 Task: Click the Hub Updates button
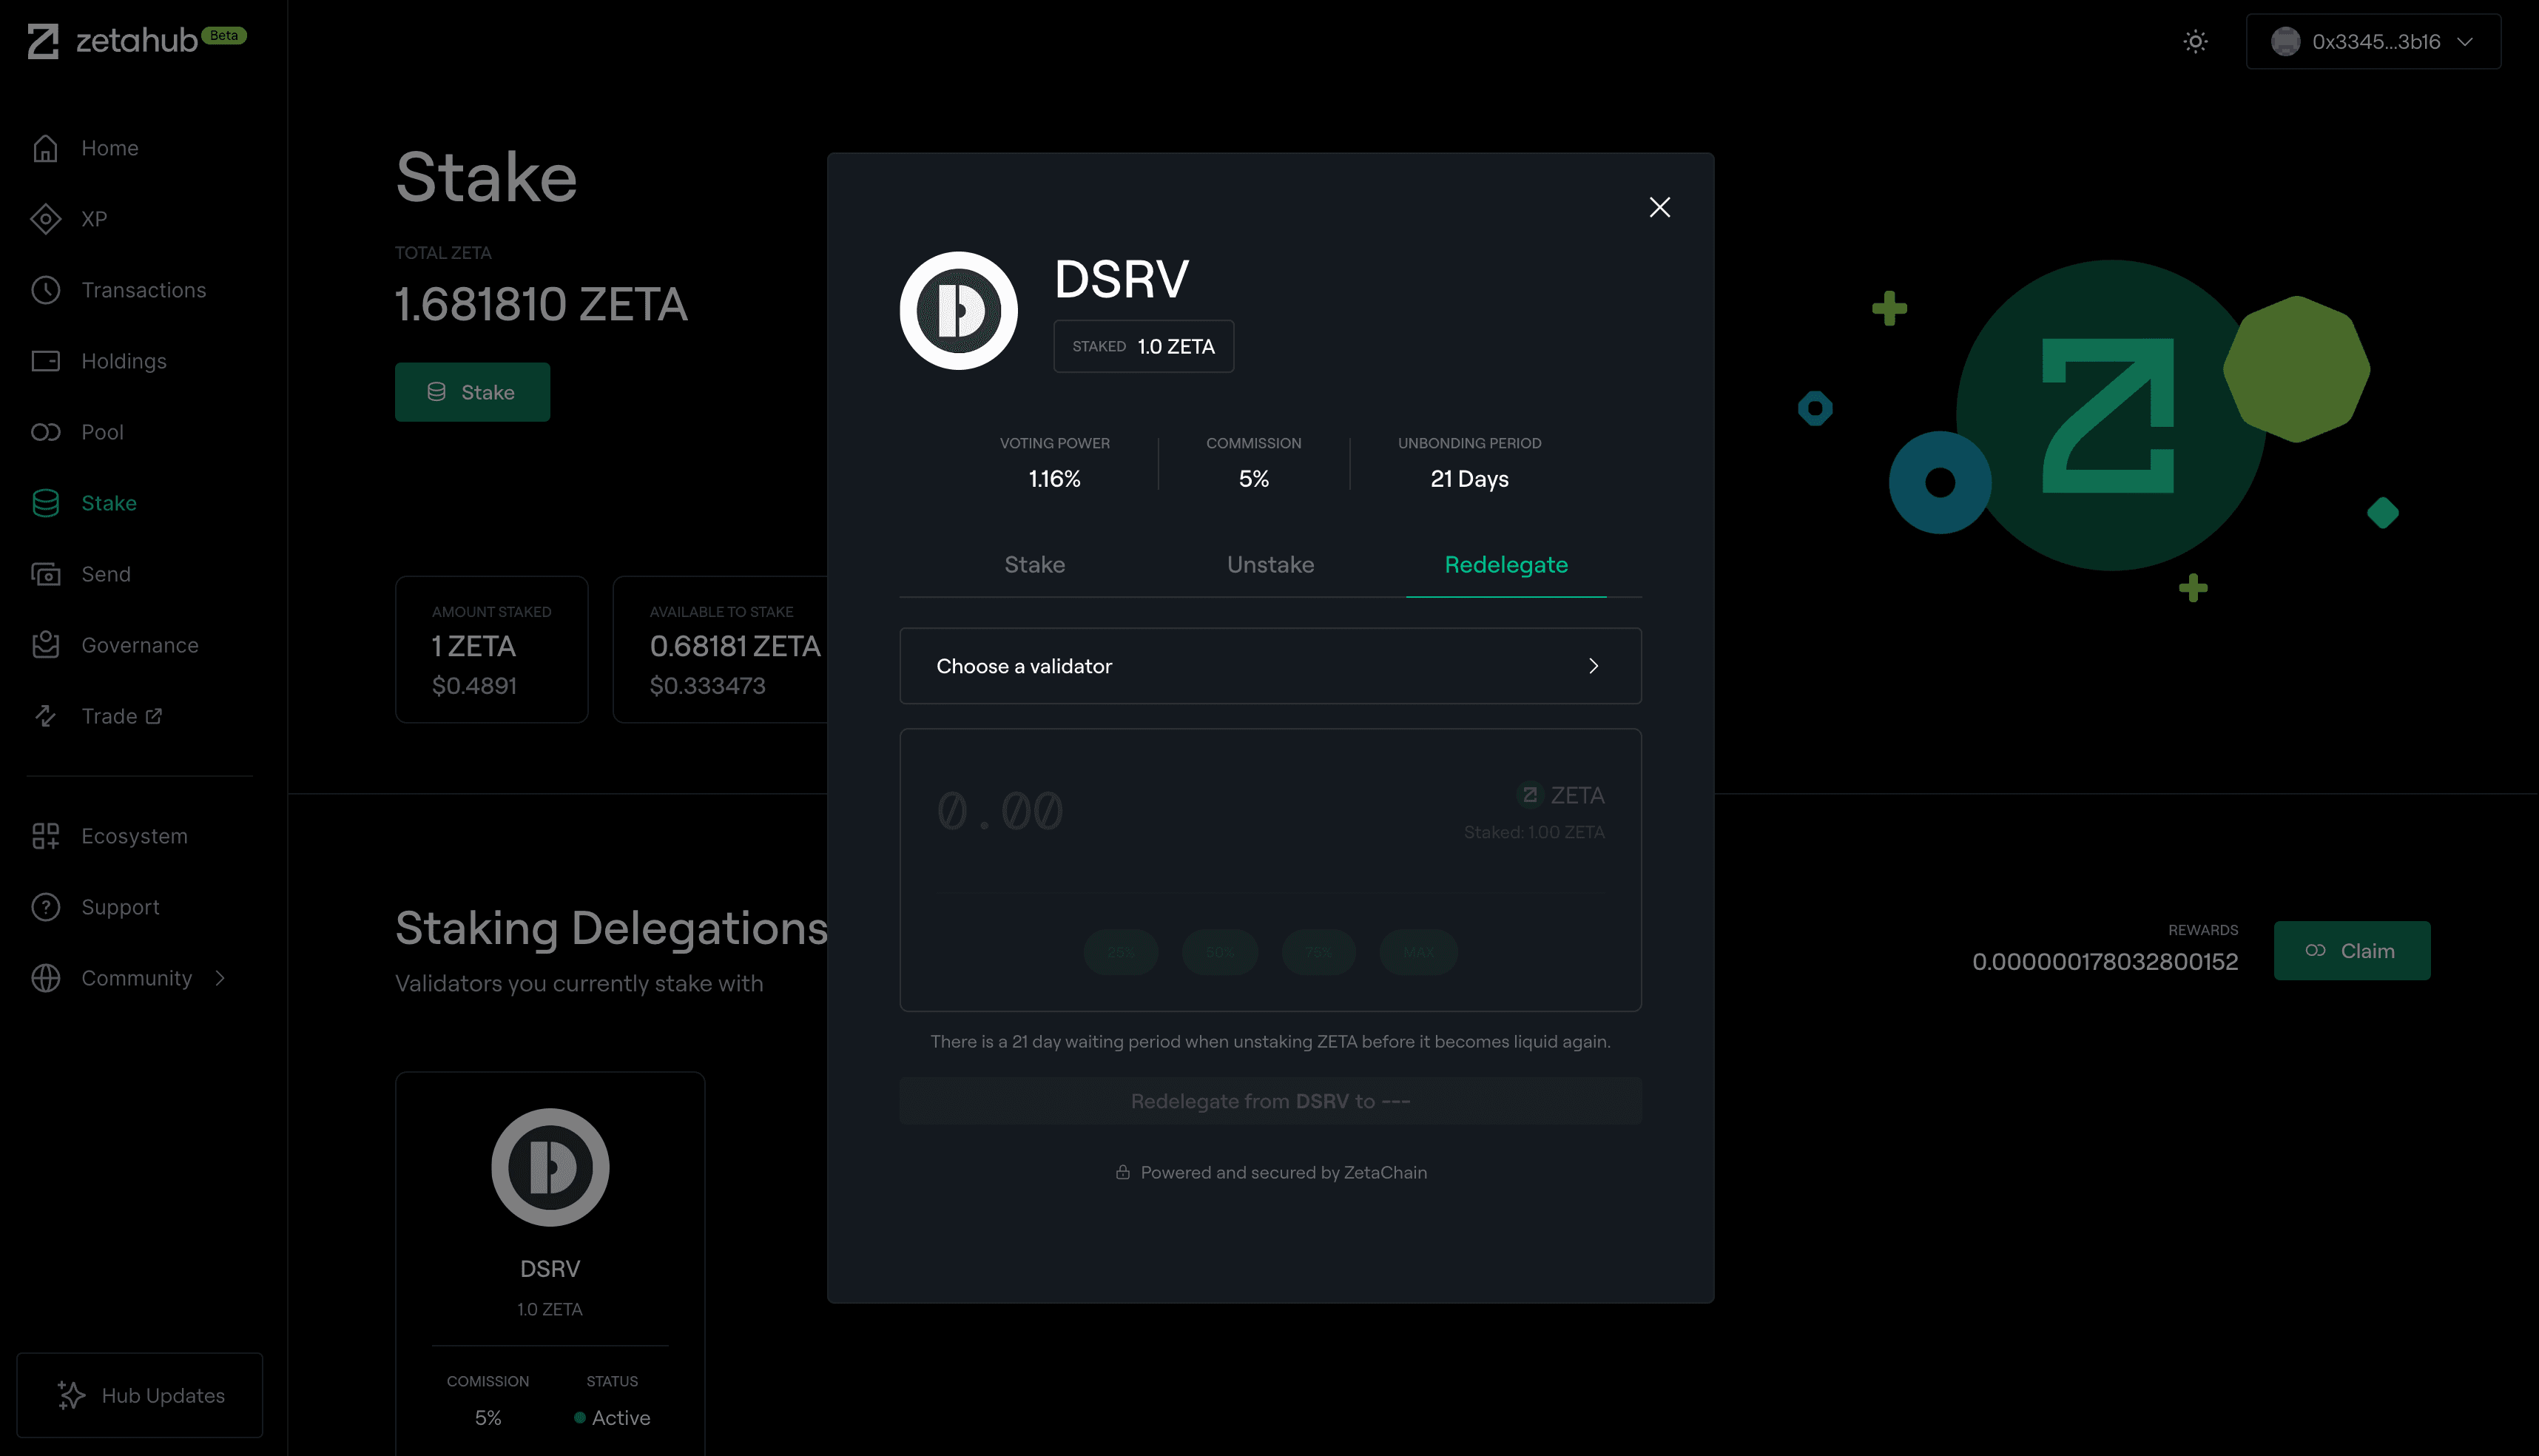click(x=140, y=1395)
